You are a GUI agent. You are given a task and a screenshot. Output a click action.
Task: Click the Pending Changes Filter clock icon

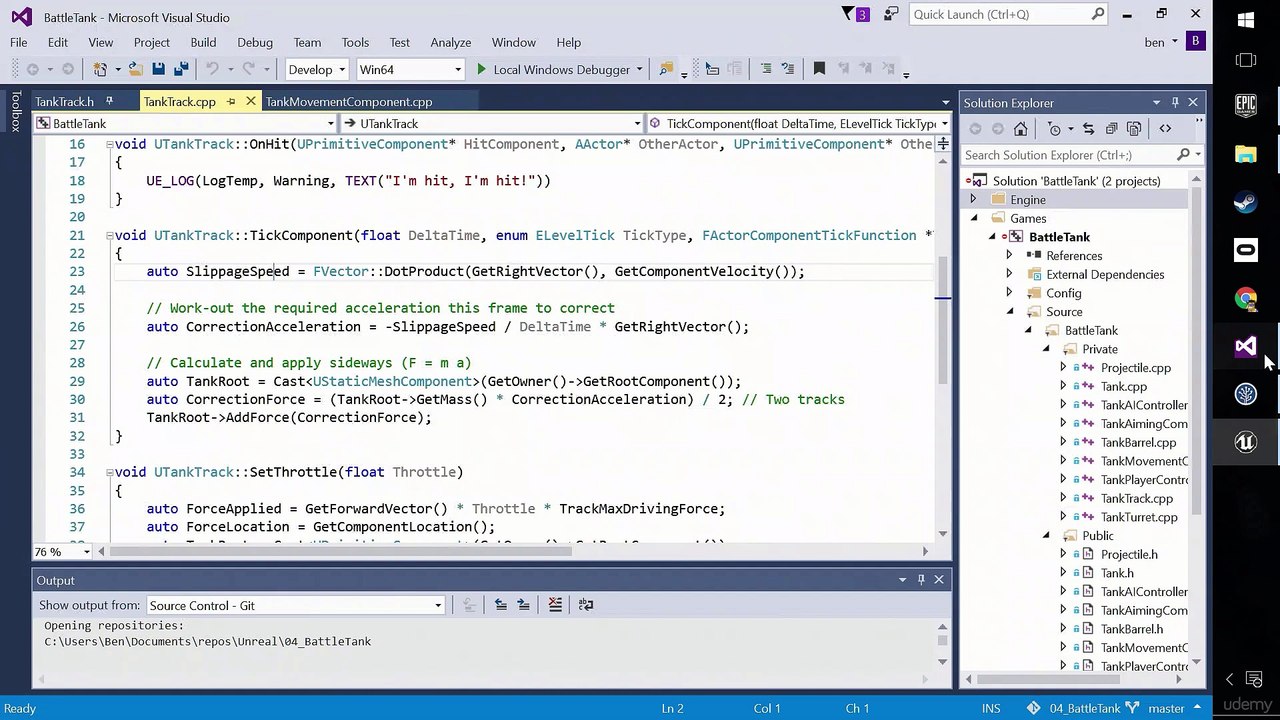coord(1054,129)
